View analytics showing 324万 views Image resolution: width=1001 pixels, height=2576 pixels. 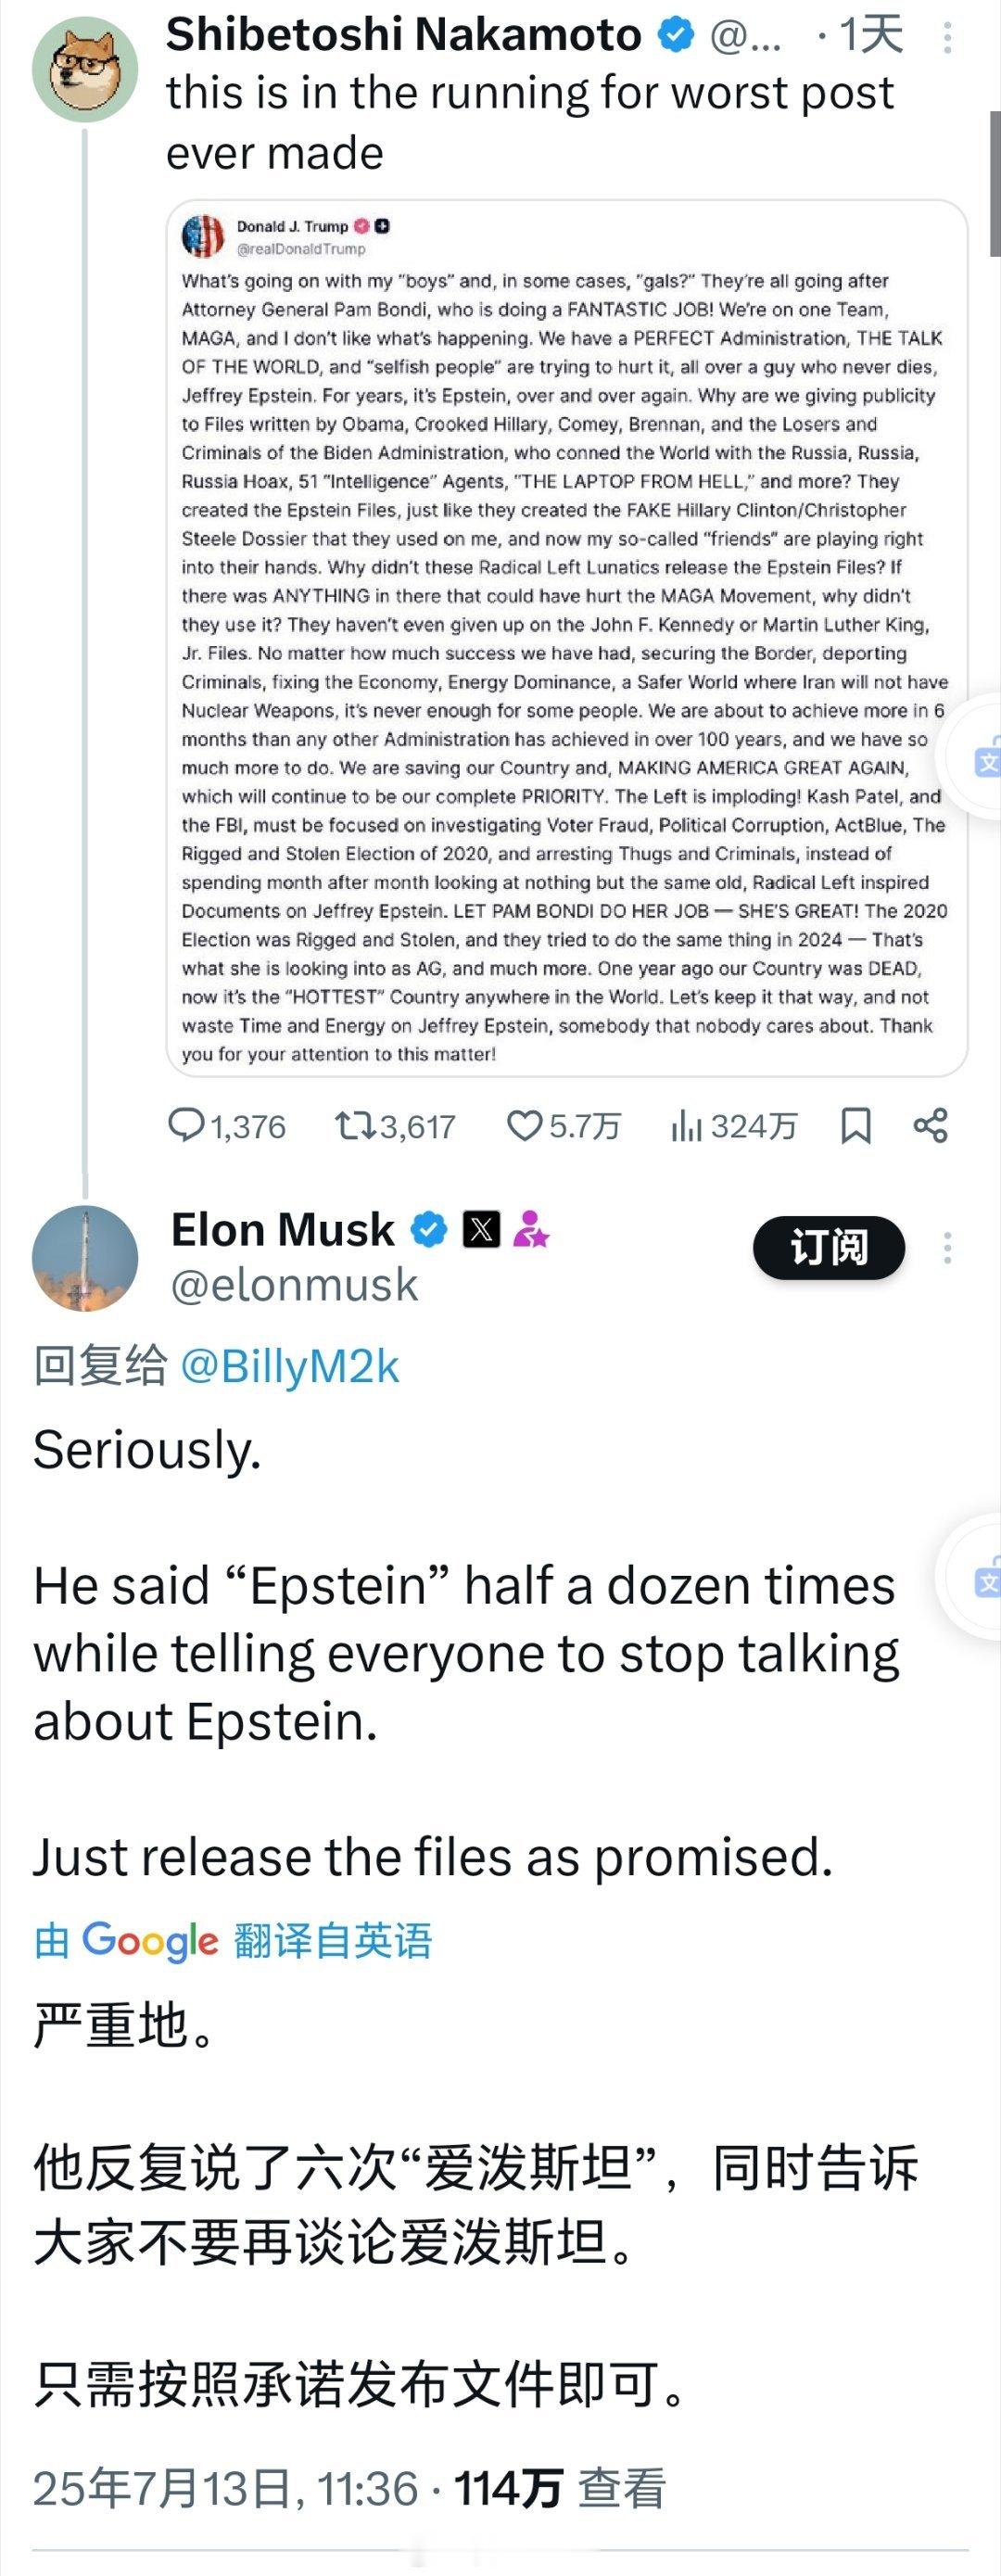pos(733,1126)
